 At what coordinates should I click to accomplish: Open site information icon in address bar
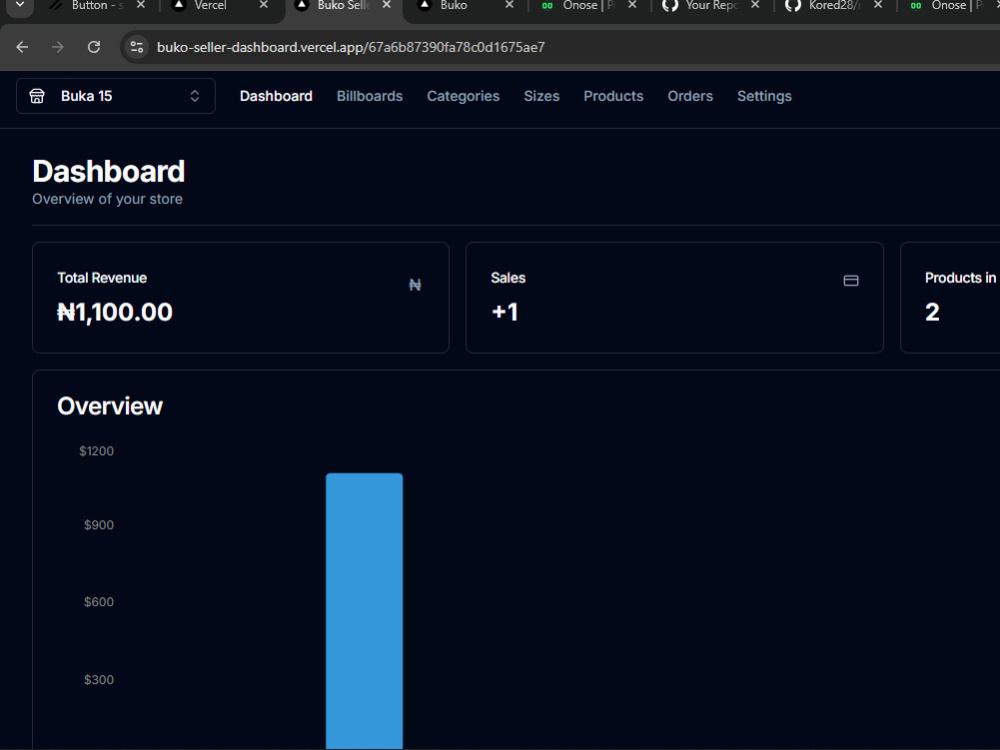click(136, 47)
